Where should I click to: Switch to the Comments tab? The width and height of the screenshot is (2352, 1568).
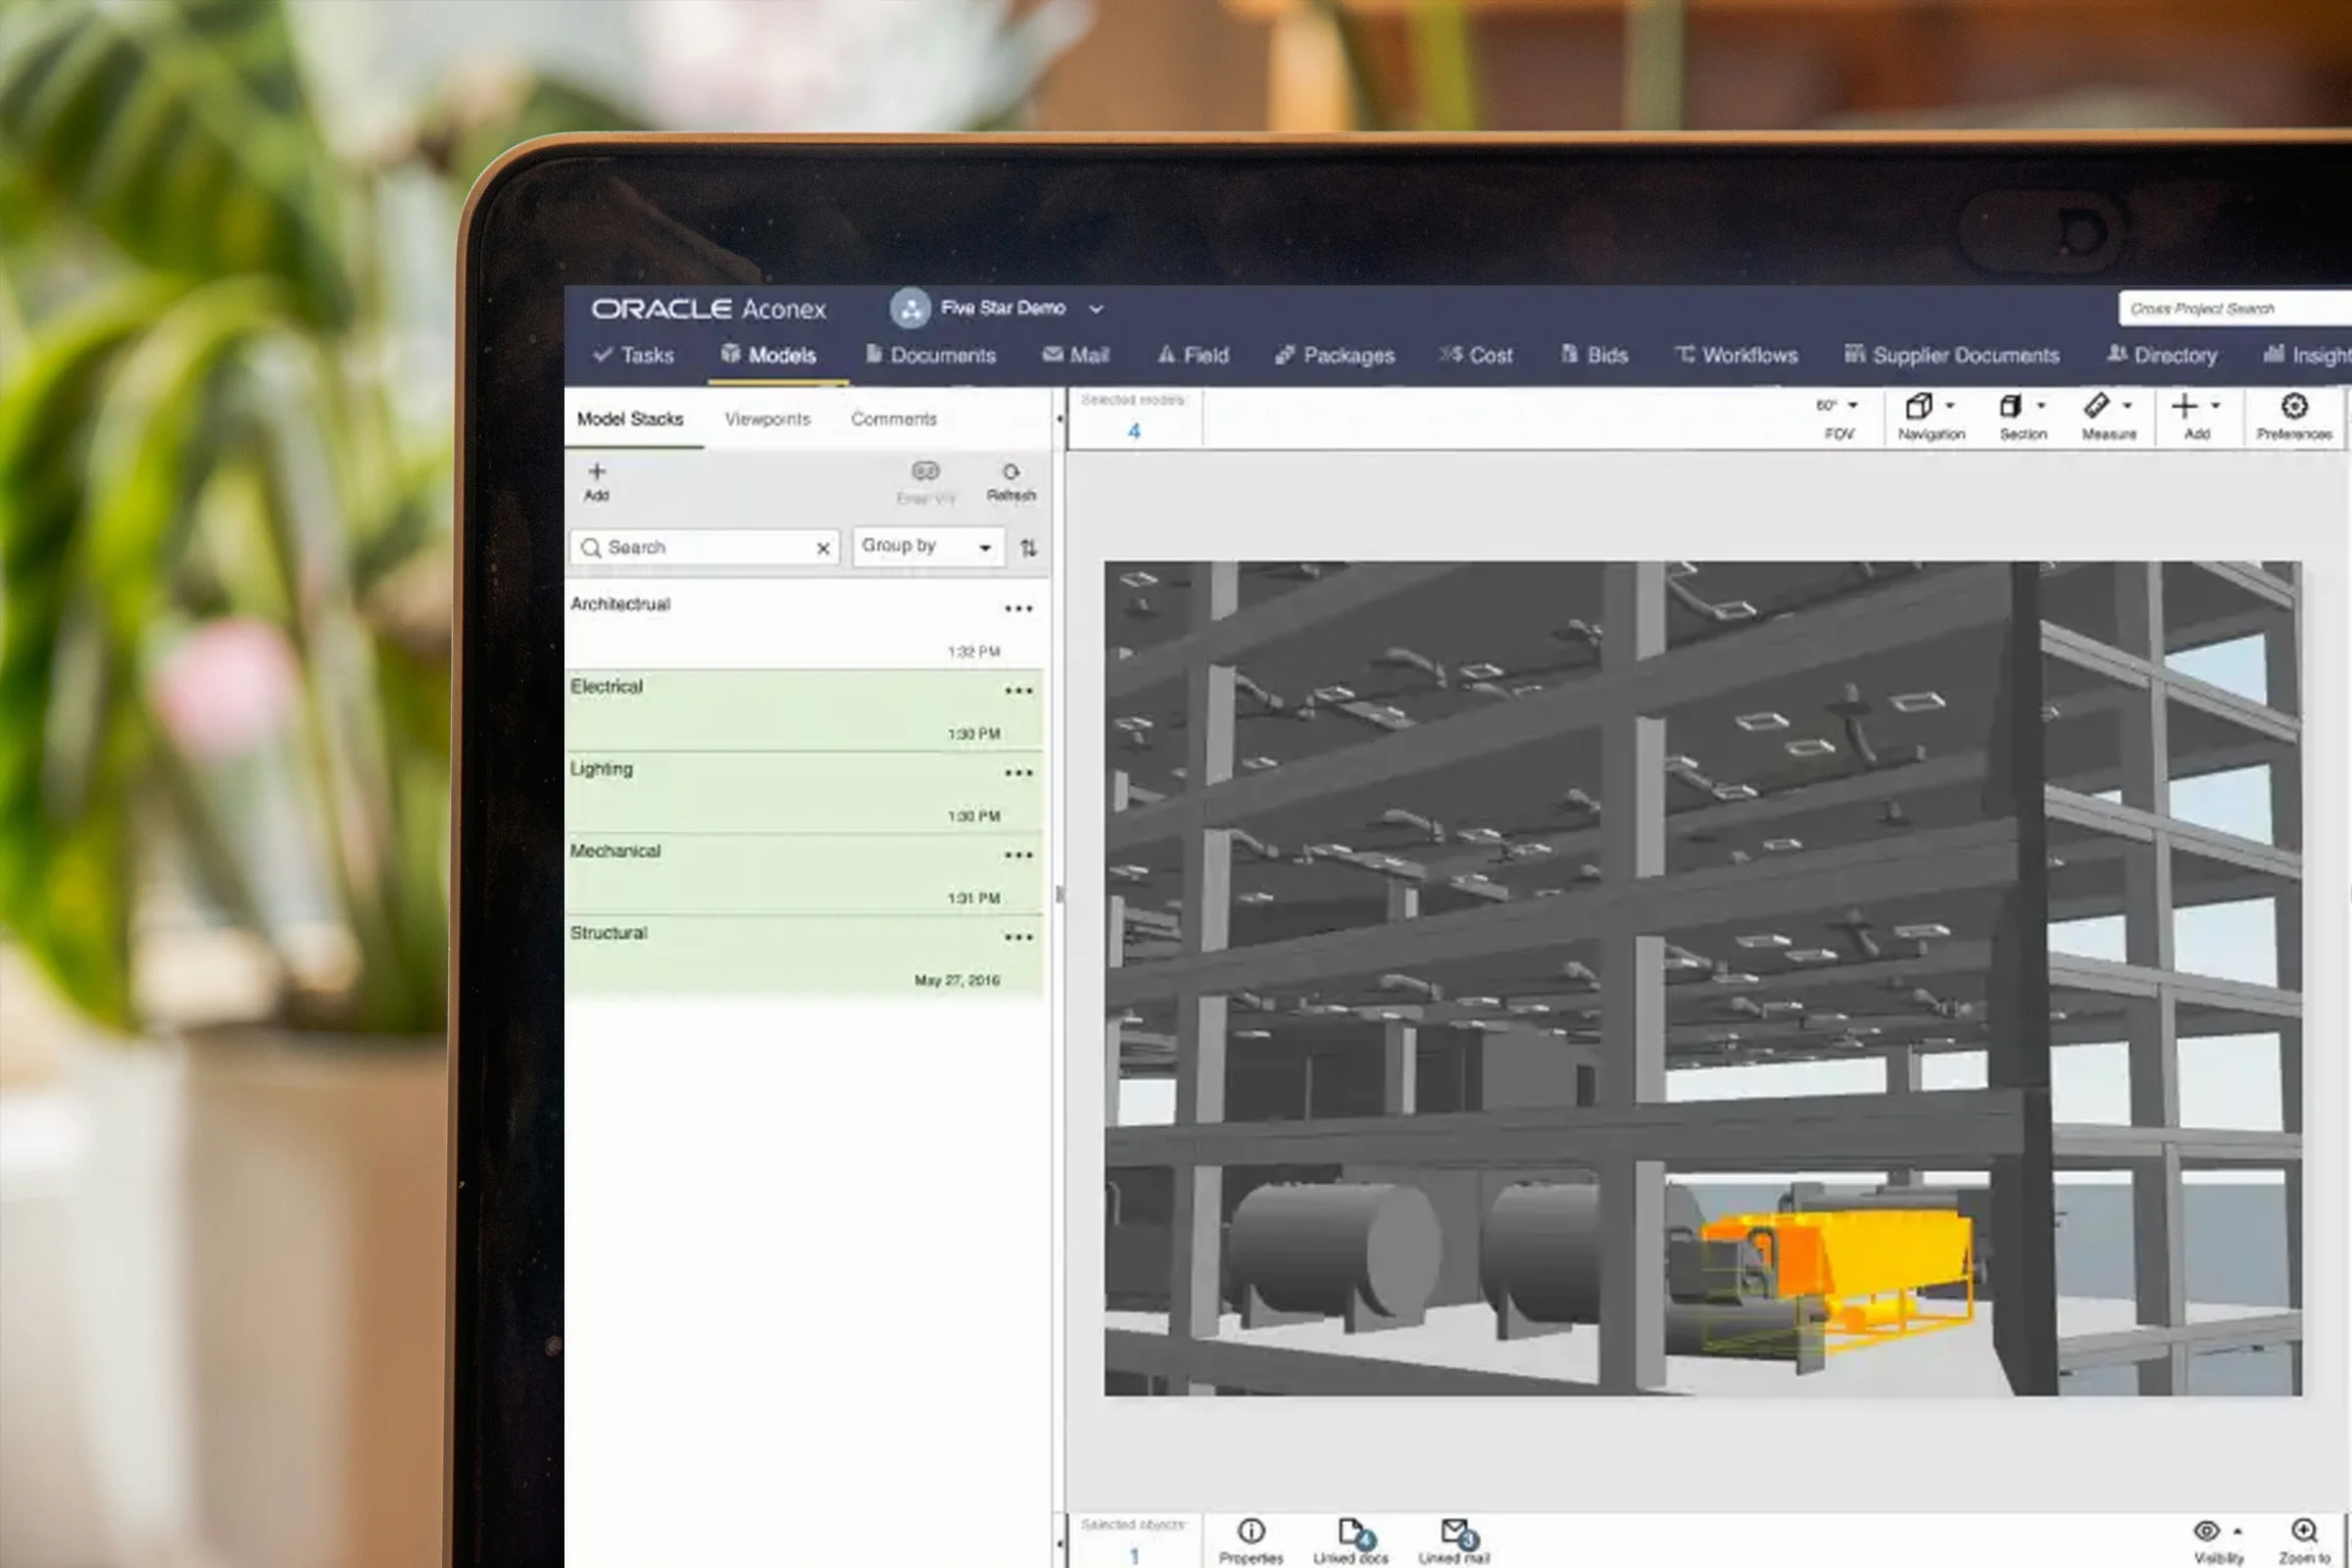click(x=894, y=419)
